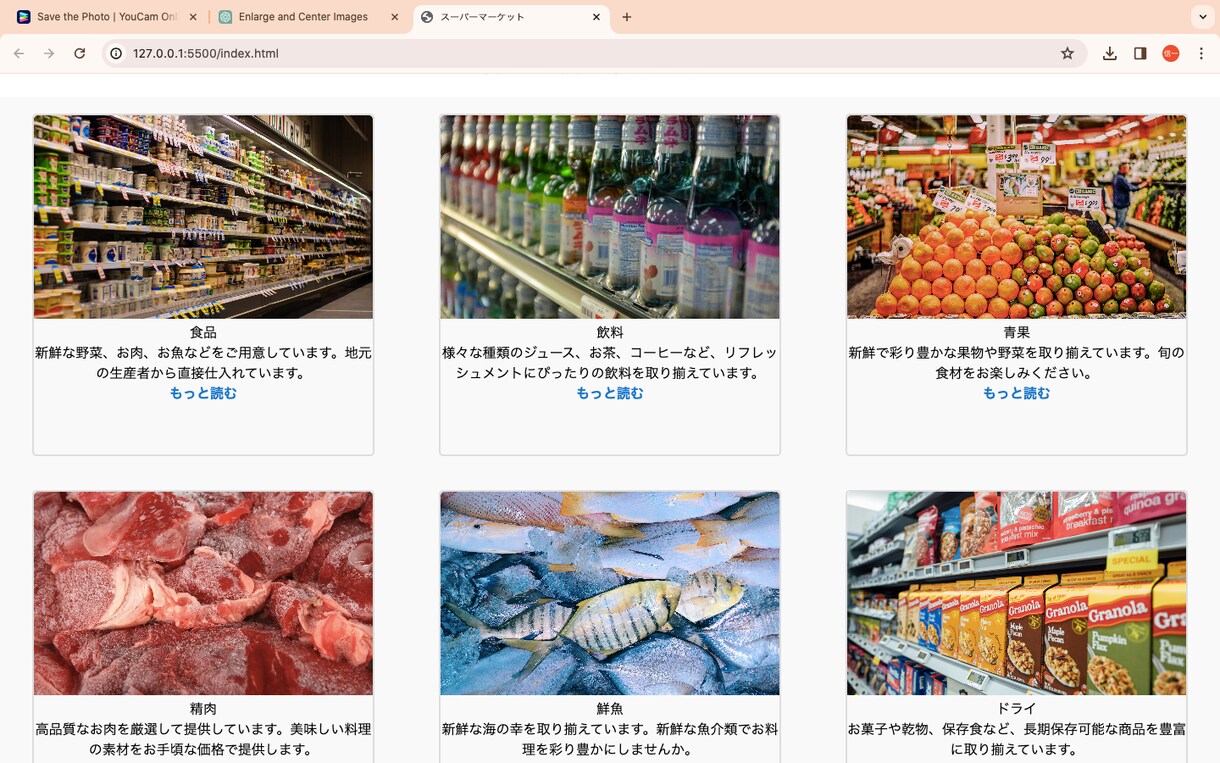The width and height of the screenshot is (1220, 763).
Task: Switch to Save the Photo YouCam tab
Action: click(x=105, y=17)
